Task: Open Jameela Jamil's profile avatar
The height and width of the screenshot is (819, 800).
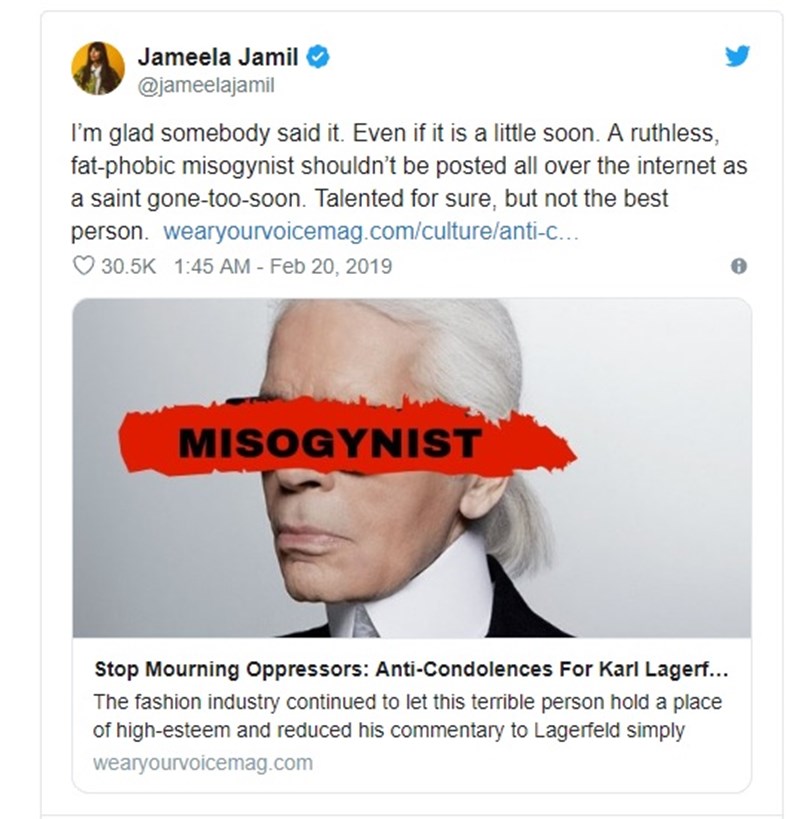Action: point(98,68)
